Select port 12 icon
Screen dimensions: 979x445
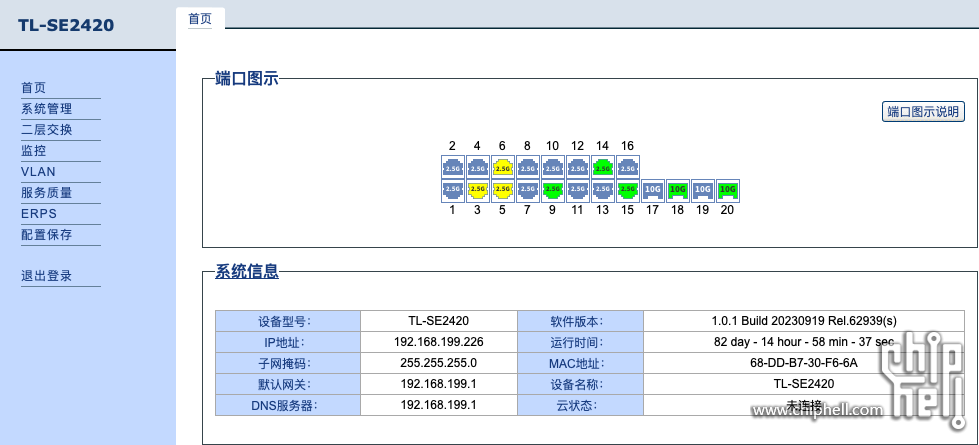click(x=578, y=167)
